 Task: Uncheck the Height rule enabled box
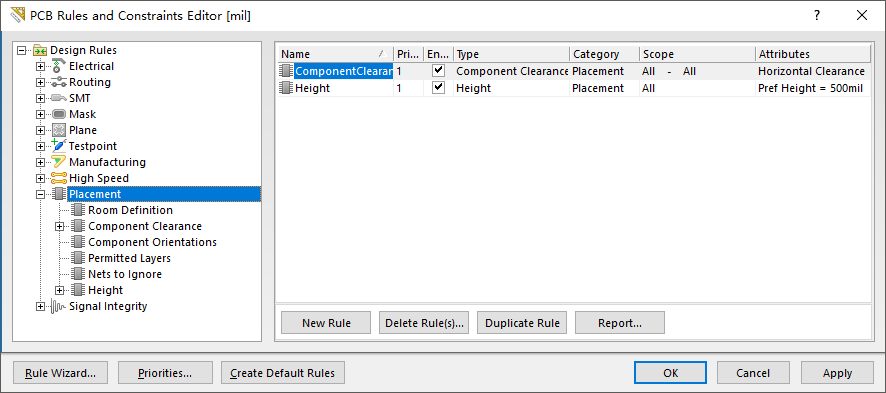coord(438,88)
